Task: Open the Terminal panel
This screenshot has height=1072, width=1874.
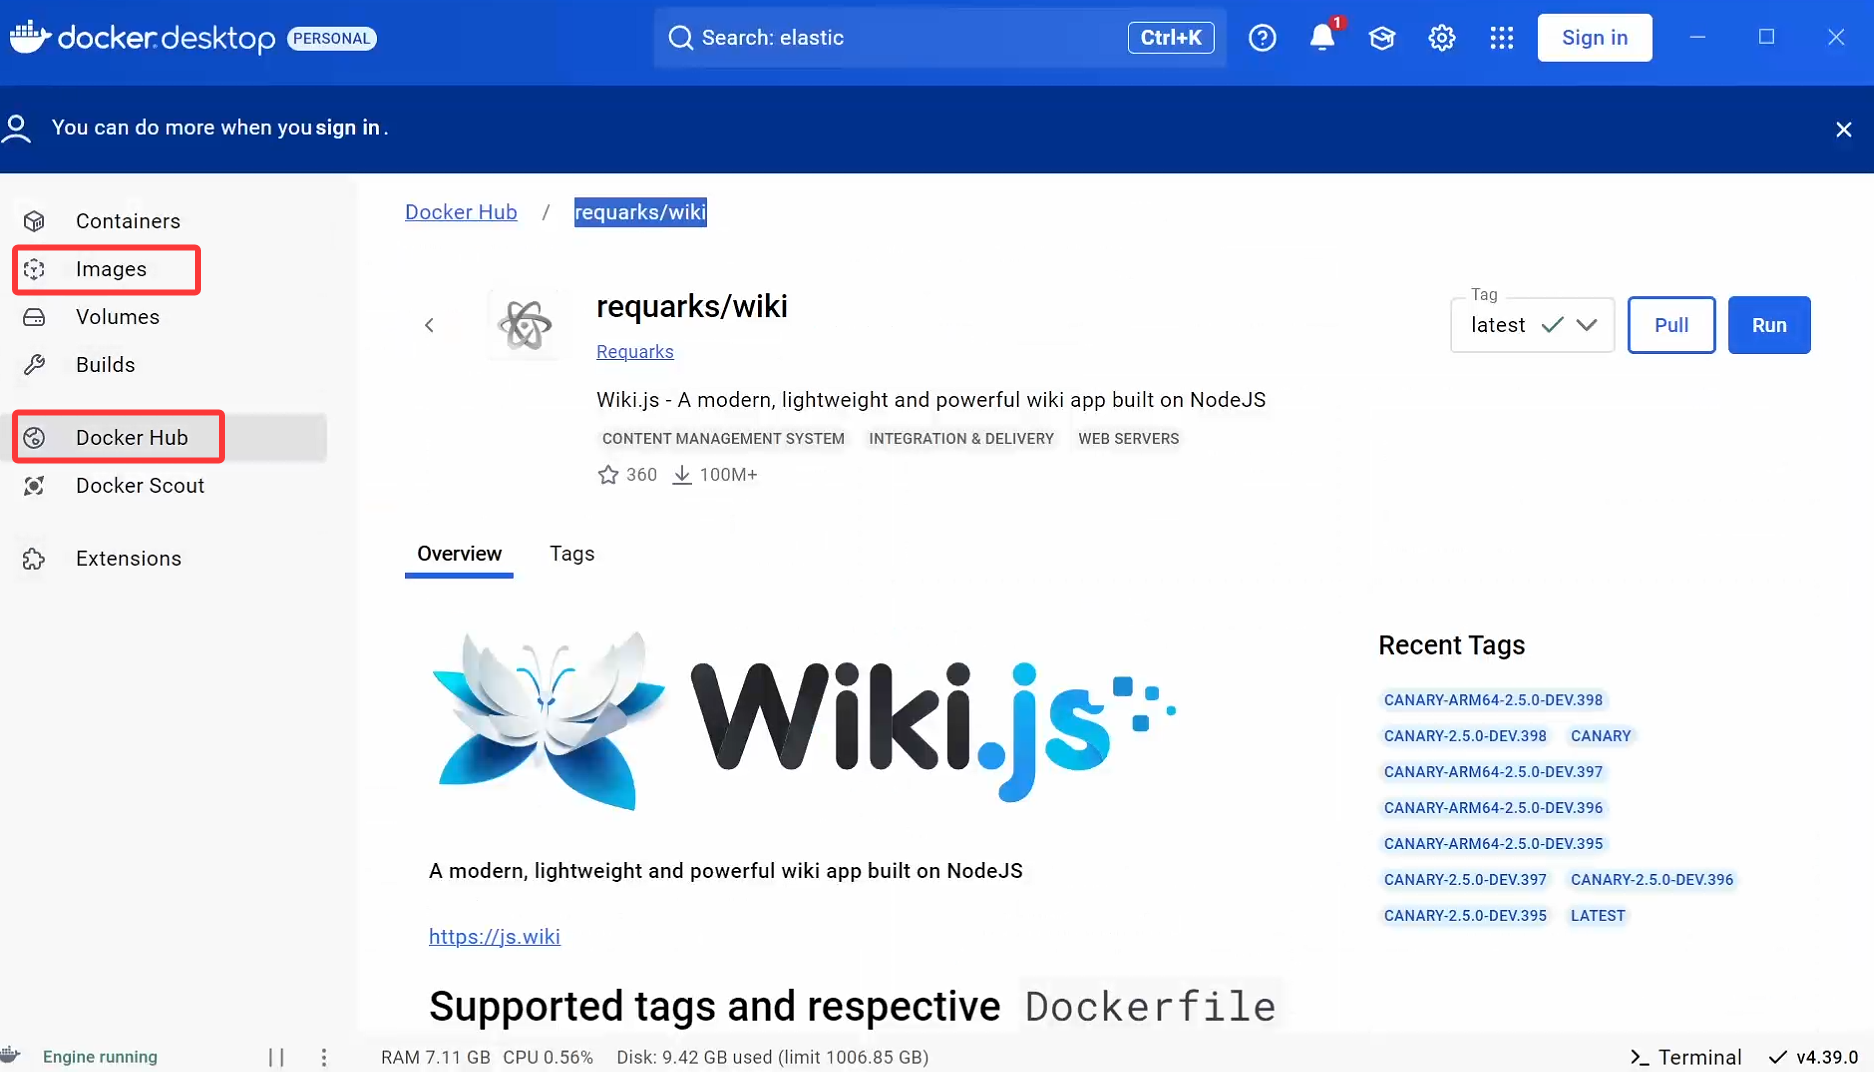Action: 1686,1057
